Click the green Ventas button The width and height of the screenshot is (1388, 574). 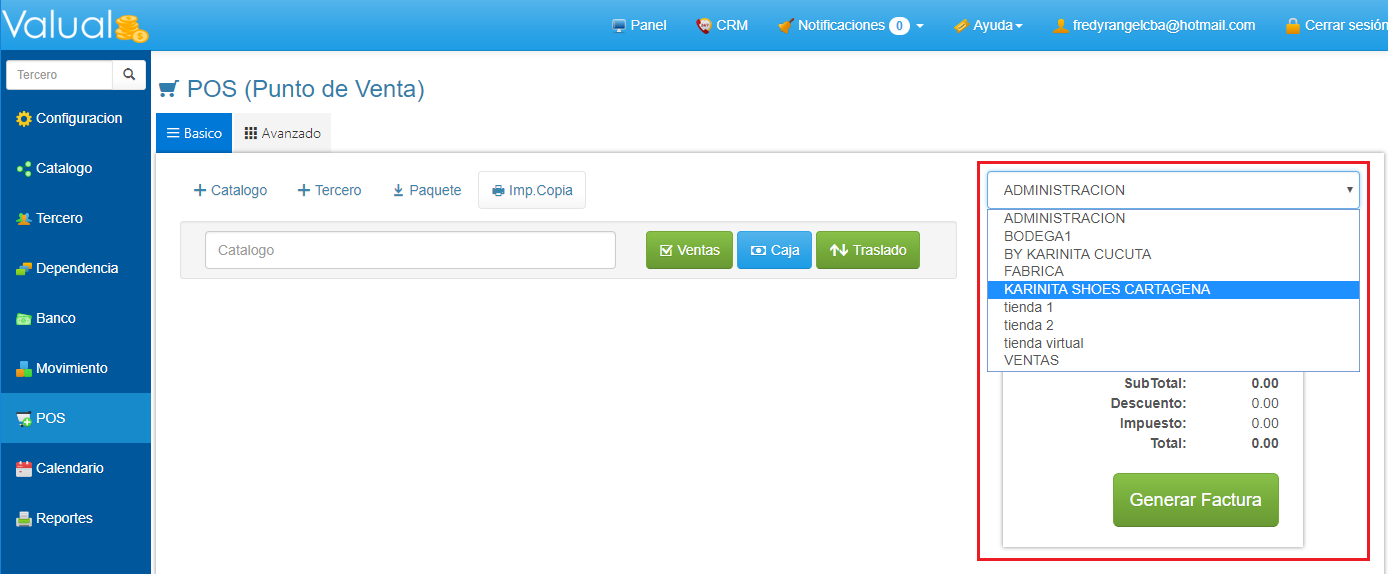click(x=689, y=250)
